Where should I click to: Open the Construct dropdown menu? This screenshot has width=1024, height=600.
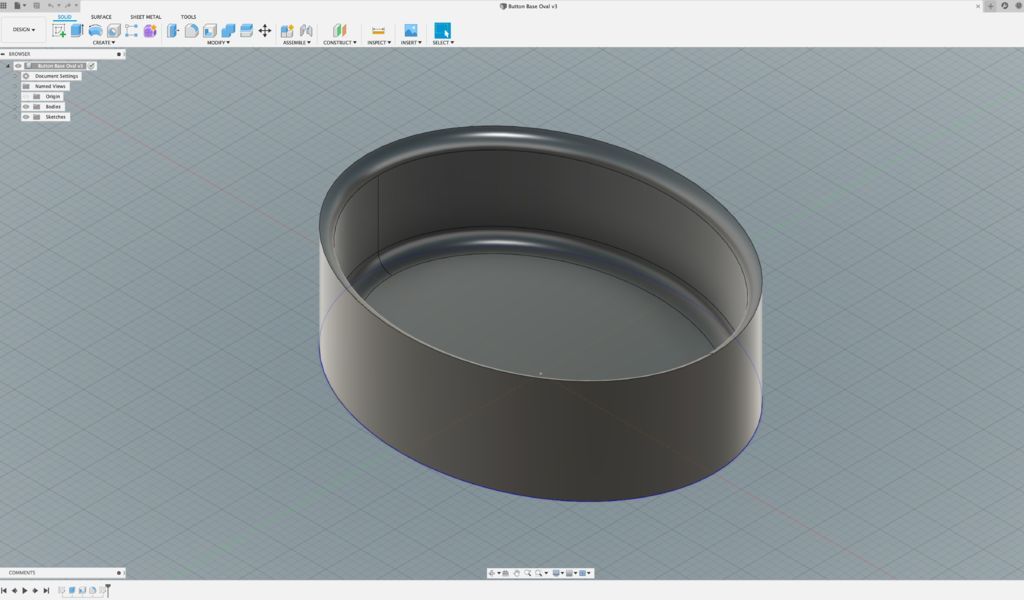[340, 42]
